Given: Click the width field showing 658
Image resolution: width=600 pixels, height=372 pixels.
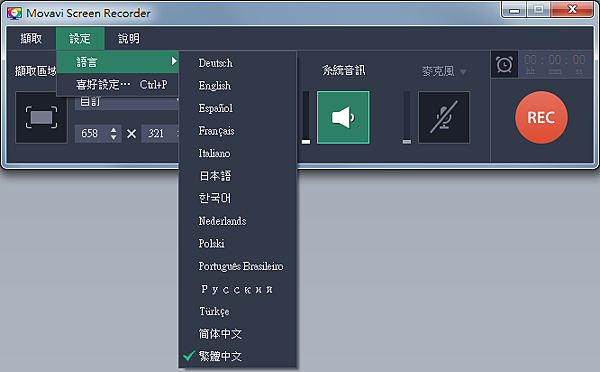Looking at the screenshot, I should pyautogui.click(x=91, y=133).
